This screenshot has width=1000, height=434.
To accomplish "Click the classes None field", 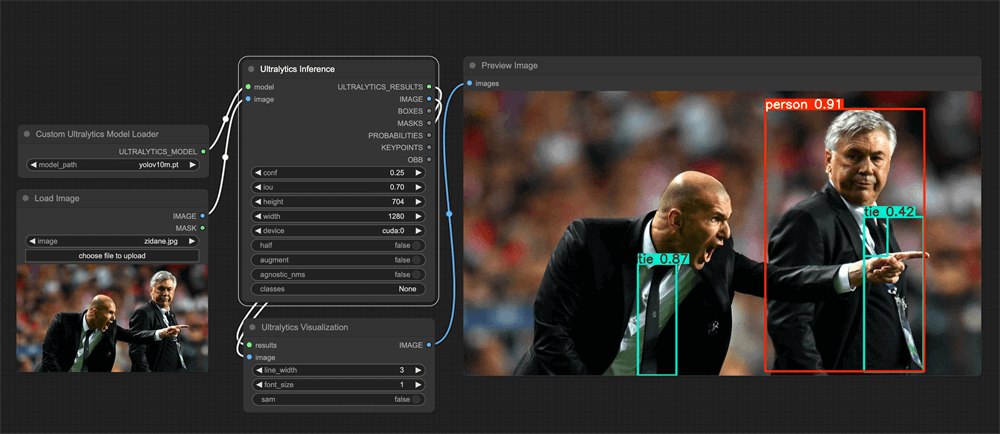I will (x=339, y=289).
